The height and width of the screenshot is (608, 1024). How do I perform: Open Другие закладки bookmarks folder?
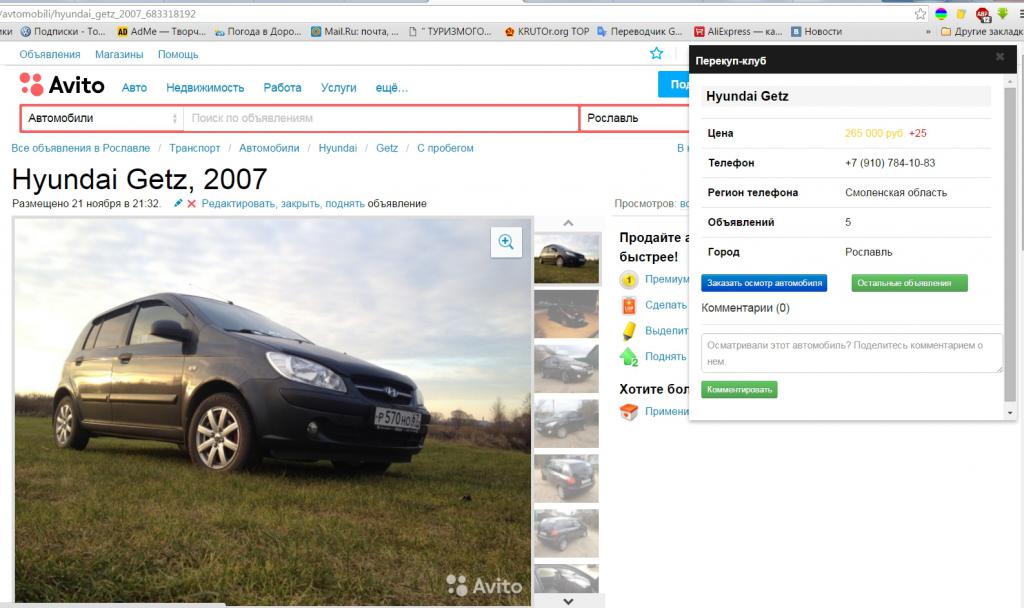click(982, 31)
